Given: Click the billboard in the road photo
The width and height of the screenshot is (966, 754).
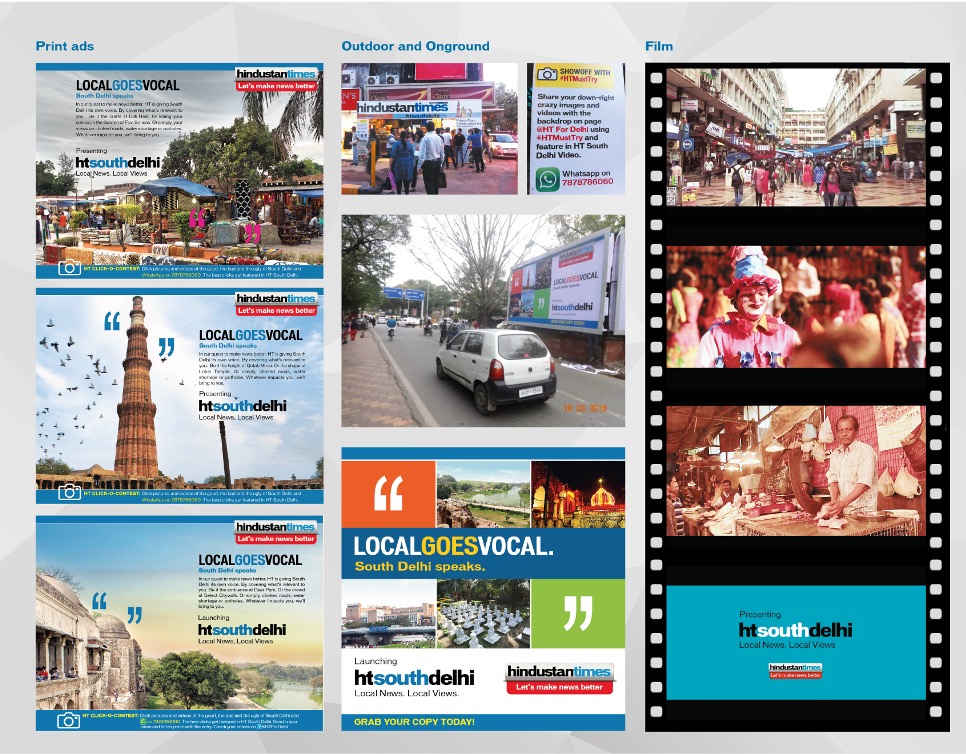Looking at the screenshot, I should [x=559, y=282].
